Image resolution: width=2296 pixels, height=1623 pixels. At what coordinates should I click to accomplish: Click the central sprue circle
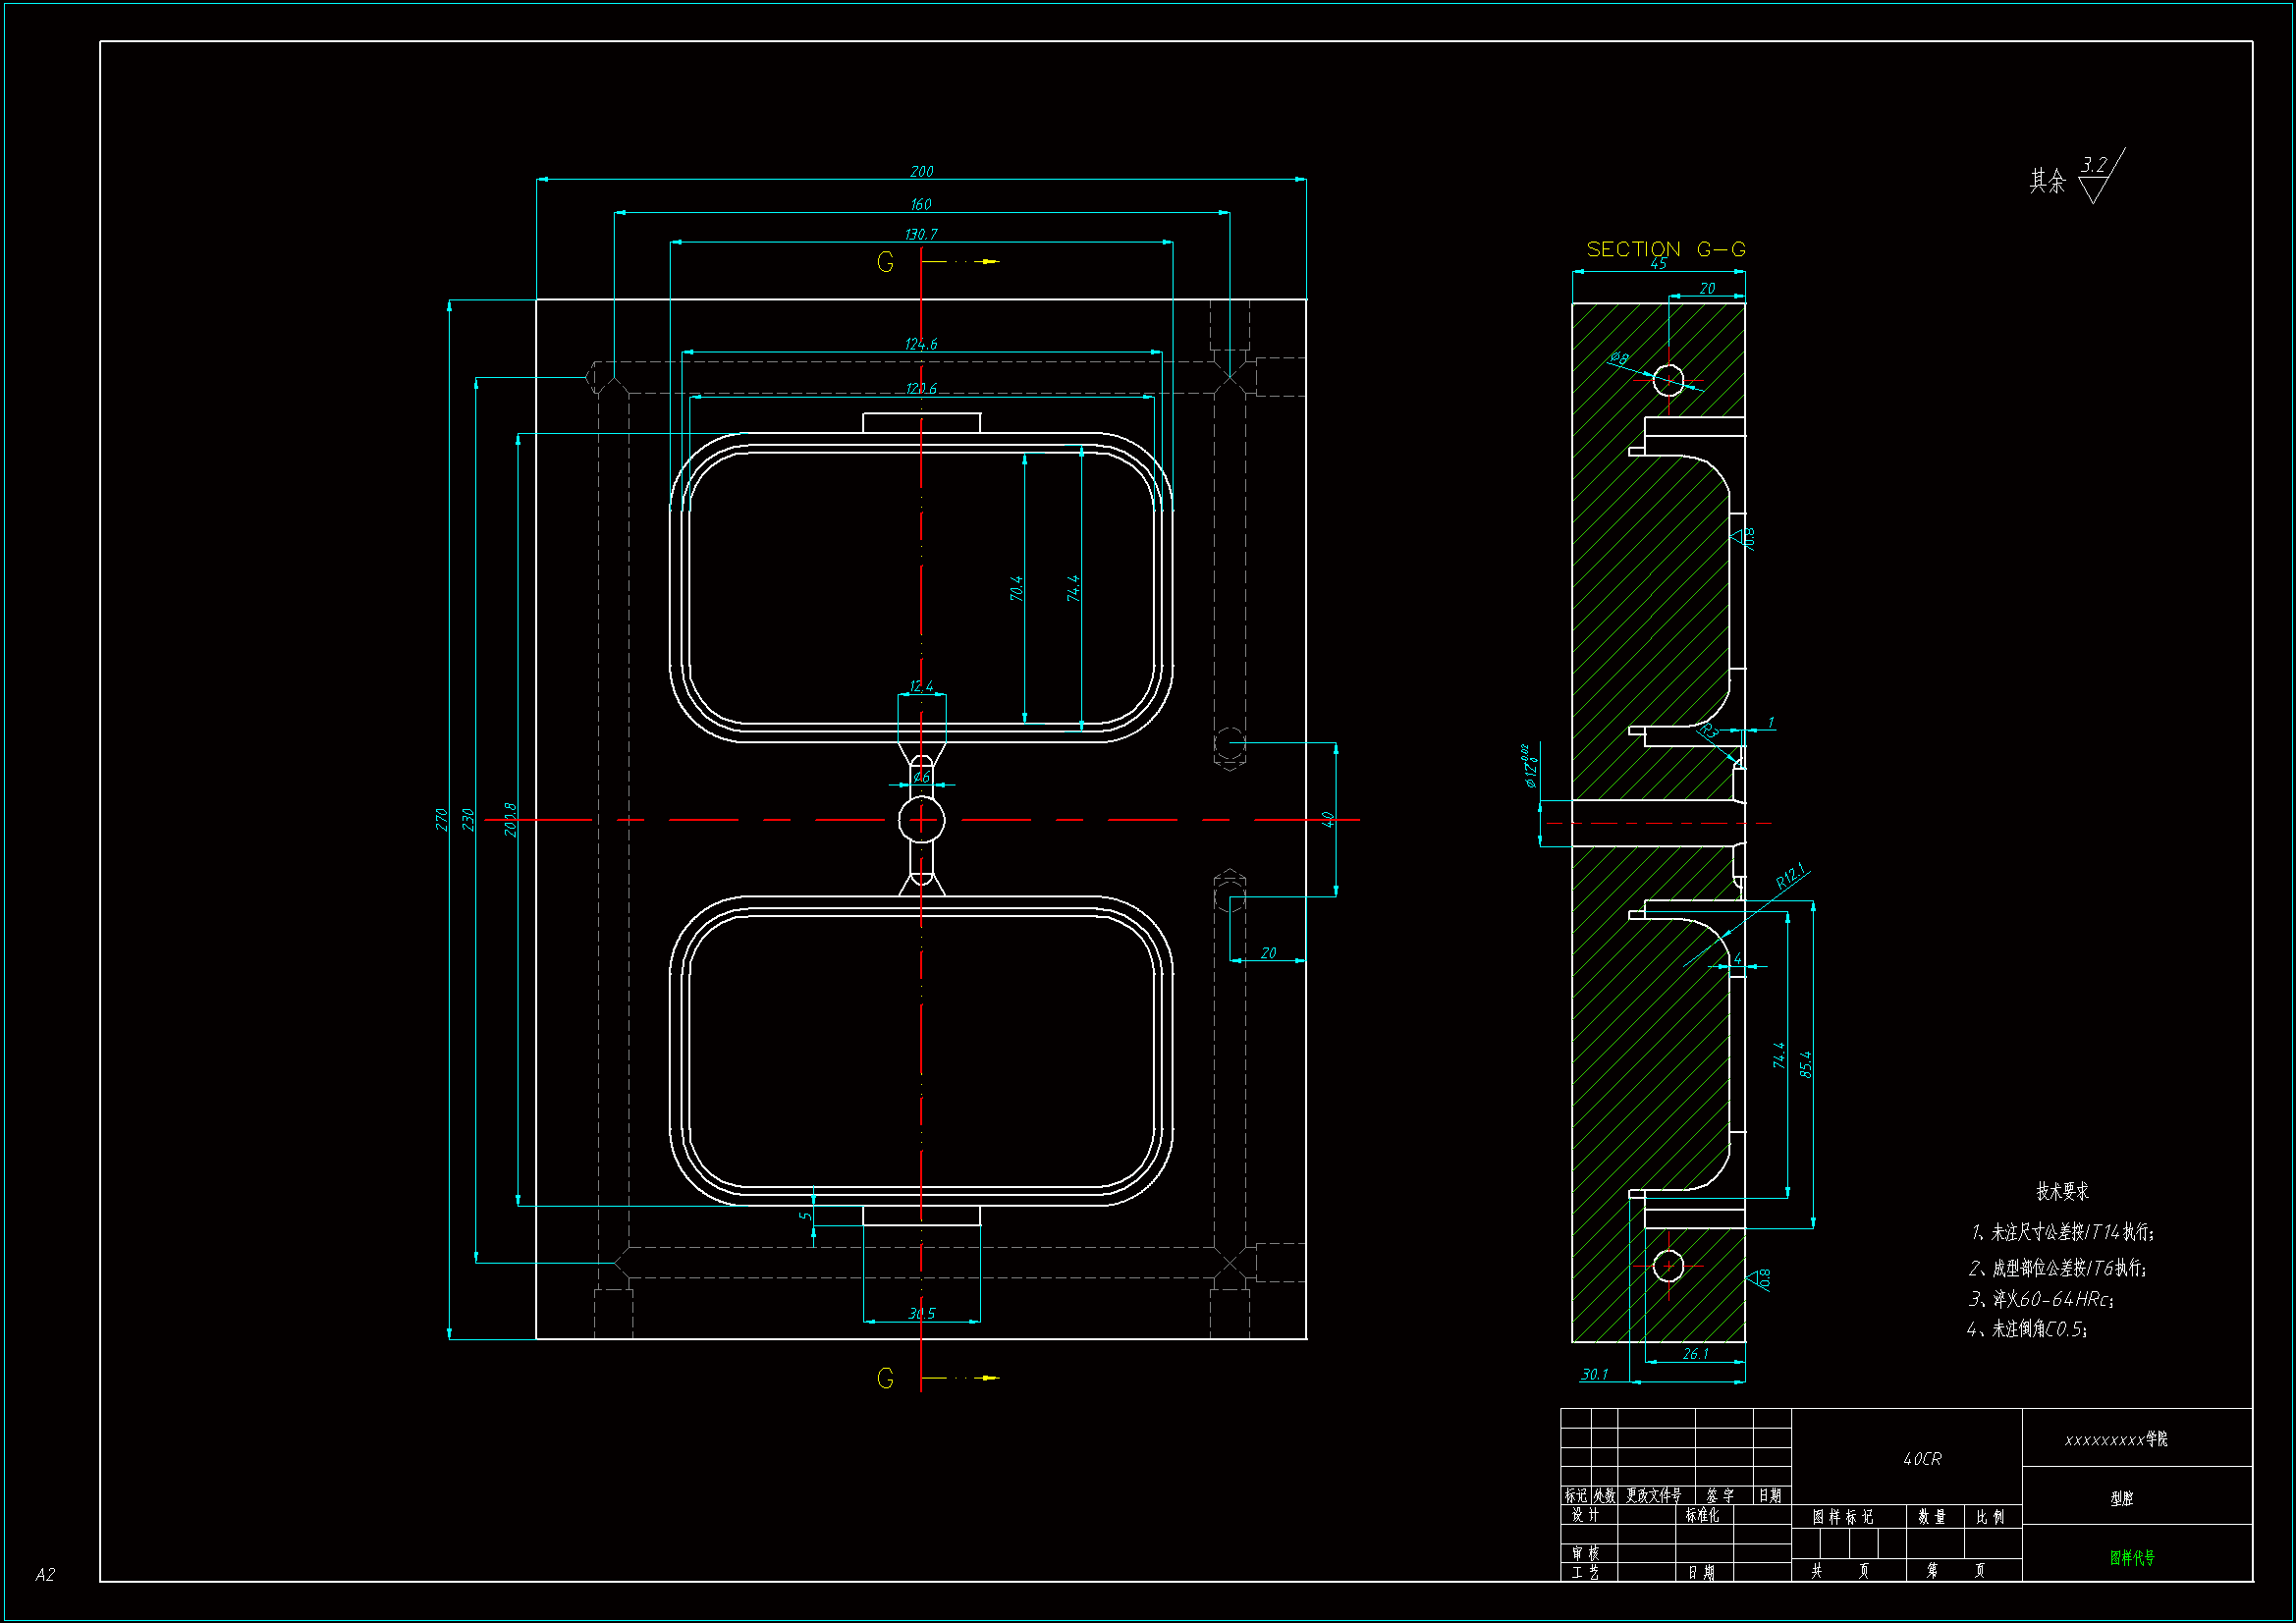[921, 819]
